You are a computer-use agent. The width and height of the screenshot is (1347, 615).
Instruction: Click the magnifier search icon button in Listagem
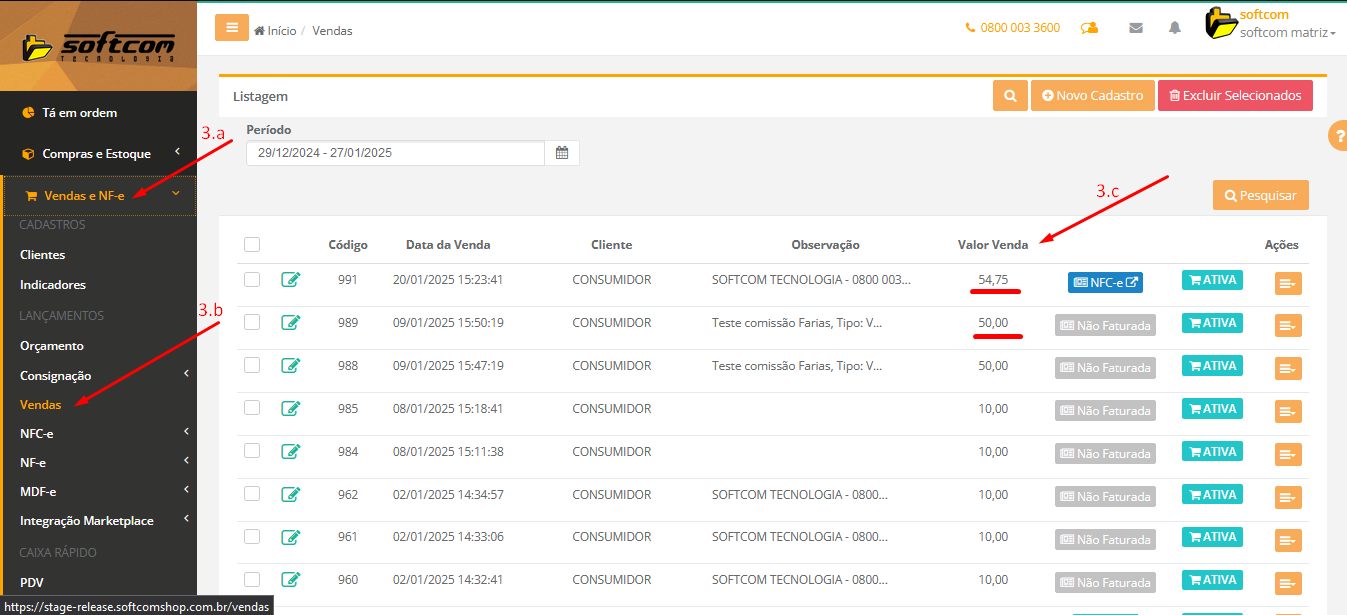click(1010, 96)
